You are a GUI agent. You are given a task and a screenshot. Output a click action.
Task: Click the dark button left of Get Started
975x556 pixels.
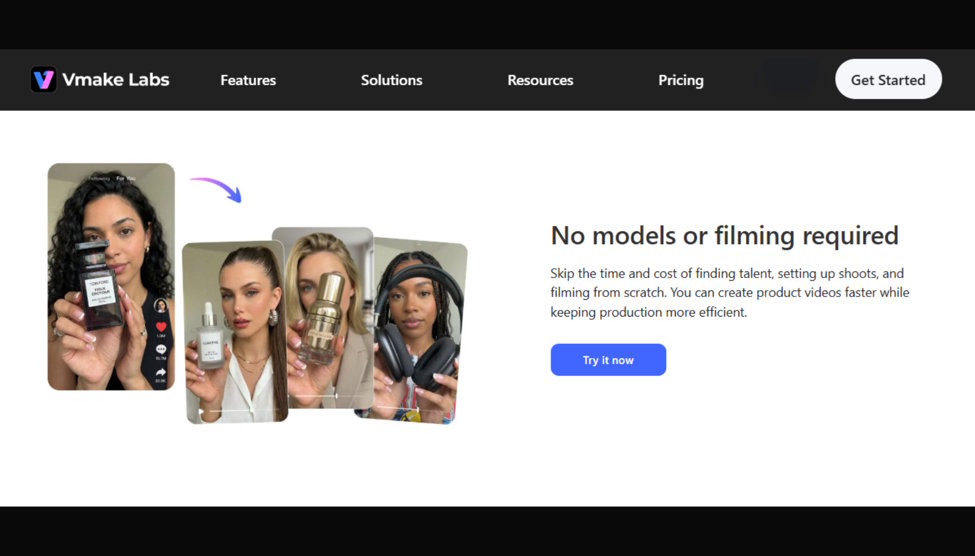pos(790,77)
